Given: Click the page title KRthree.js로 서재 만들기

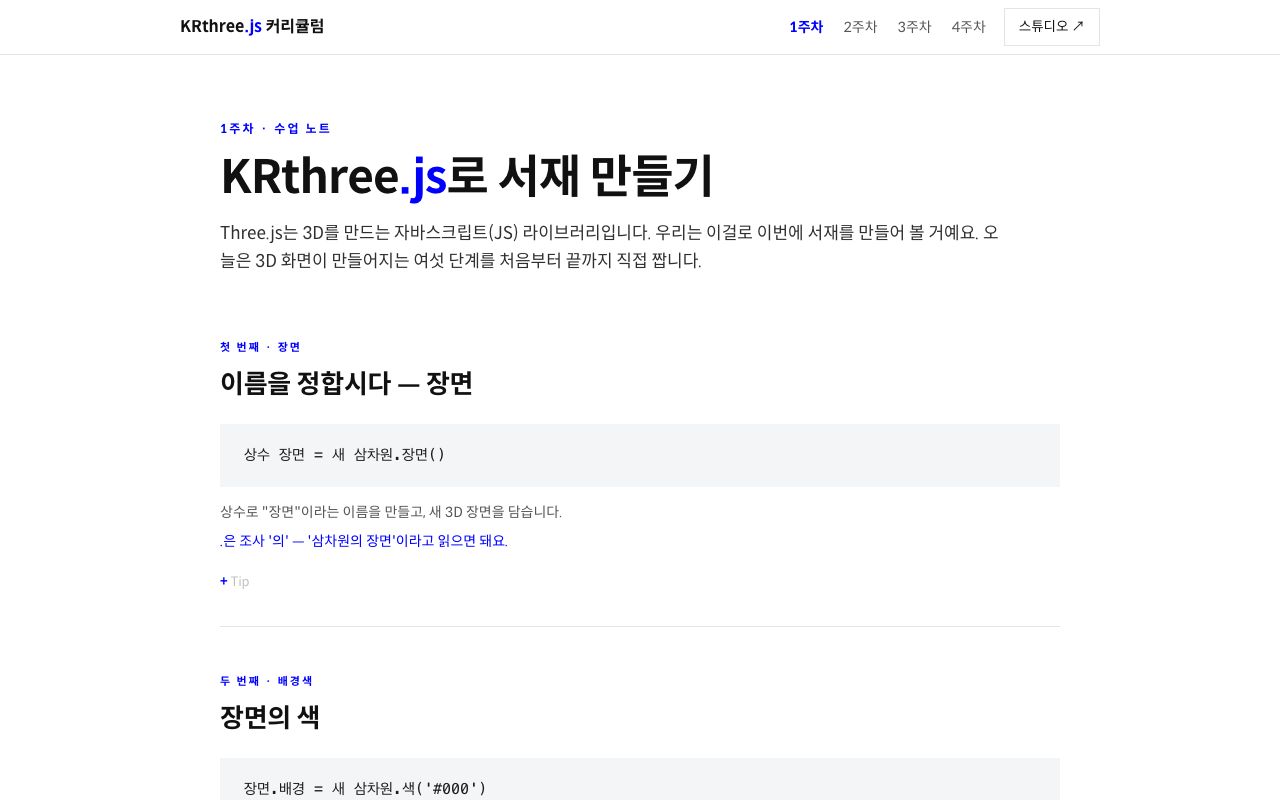Looking at the screenshot, I should click(x=466, y=176).
